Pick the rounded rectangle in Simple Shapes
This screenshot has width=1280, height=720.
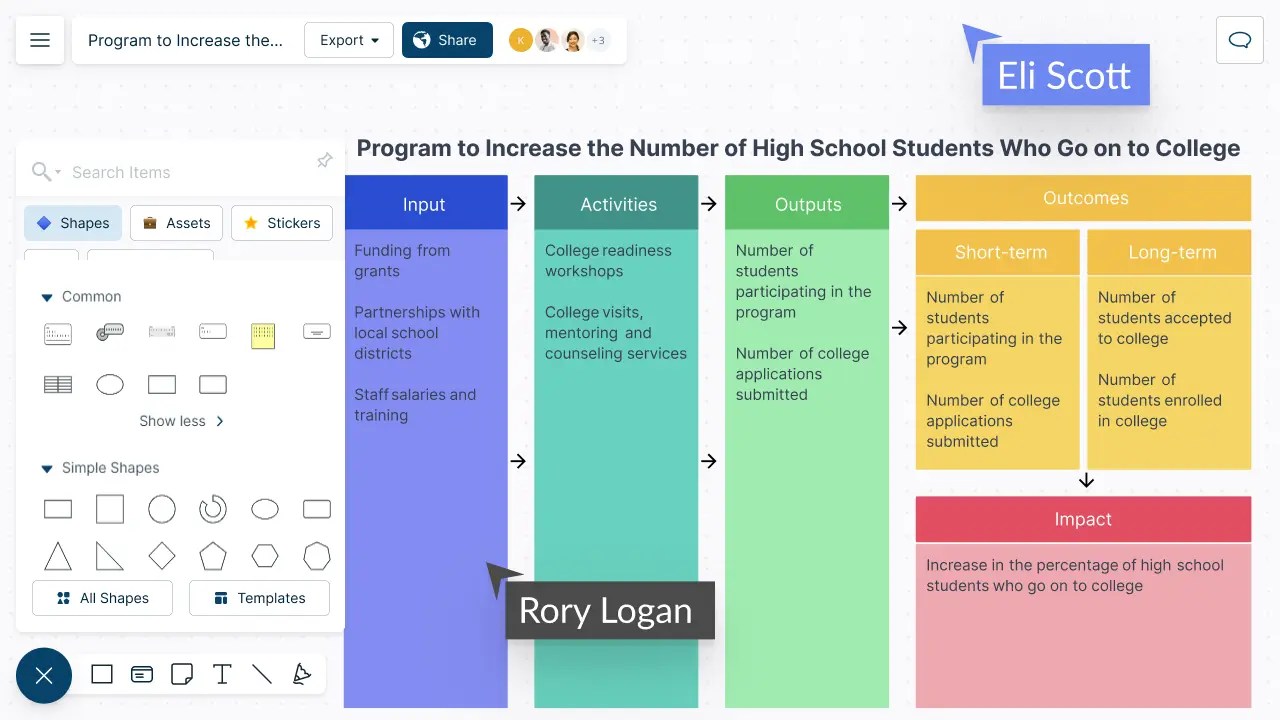[x=317, y=509]
